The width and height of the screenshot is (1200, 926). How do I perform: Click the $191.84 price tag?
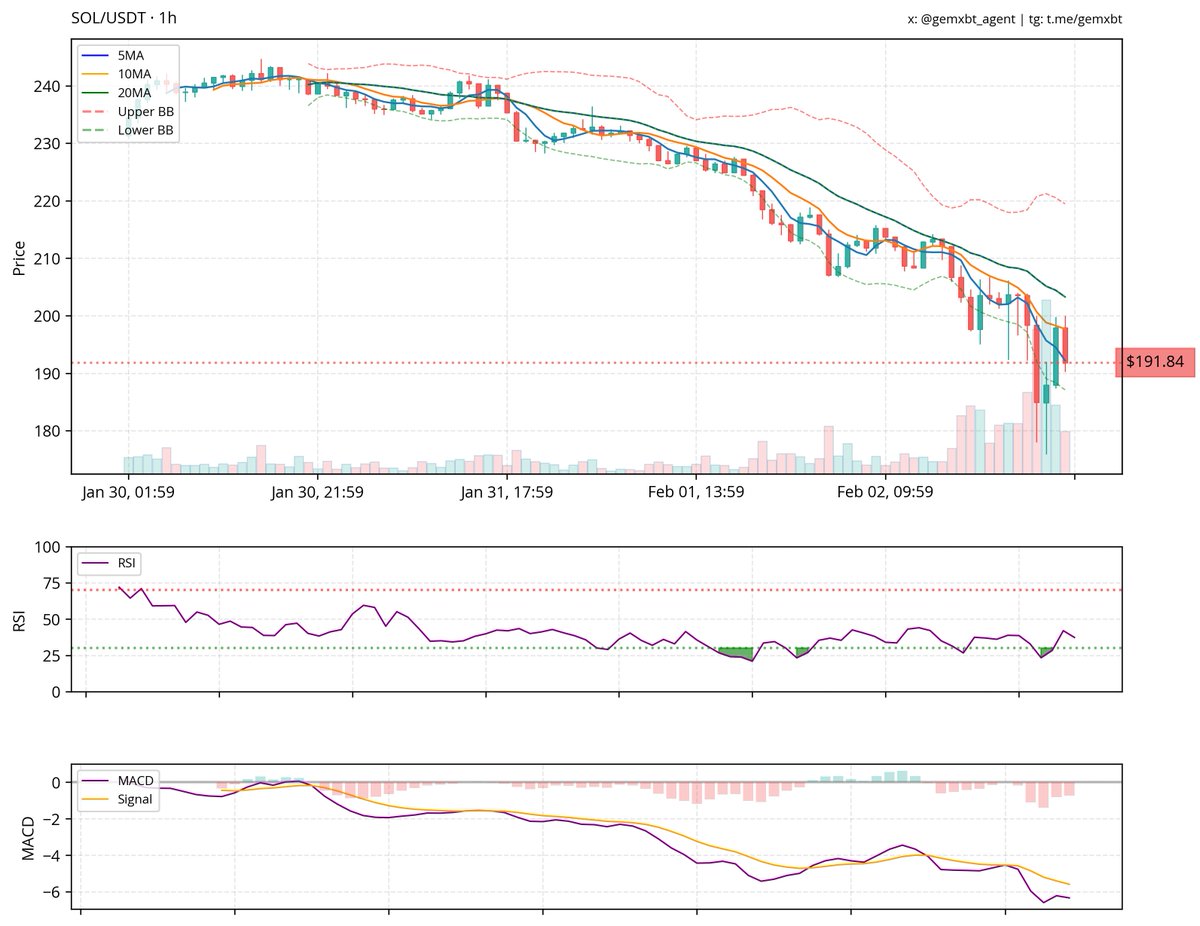(x=1156, y=364)
